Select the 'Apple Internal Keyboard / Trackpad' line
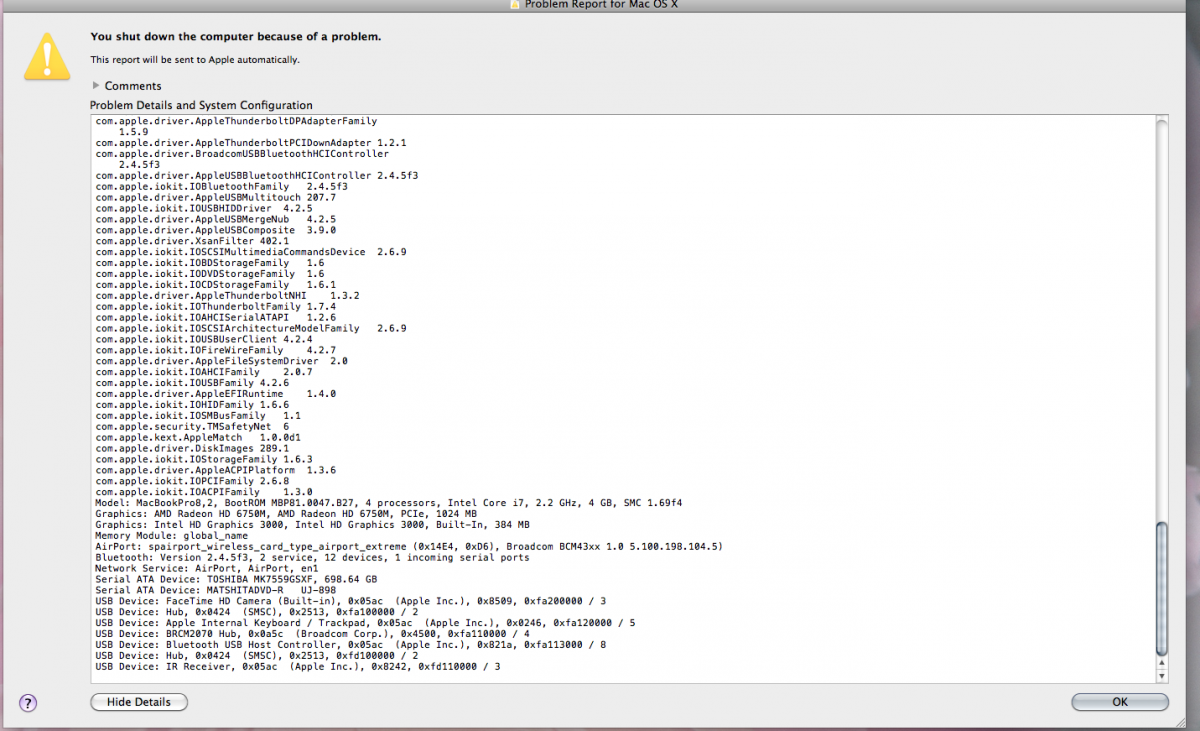The height and width of the screenshot is (731, 1200). coord(365,623)
